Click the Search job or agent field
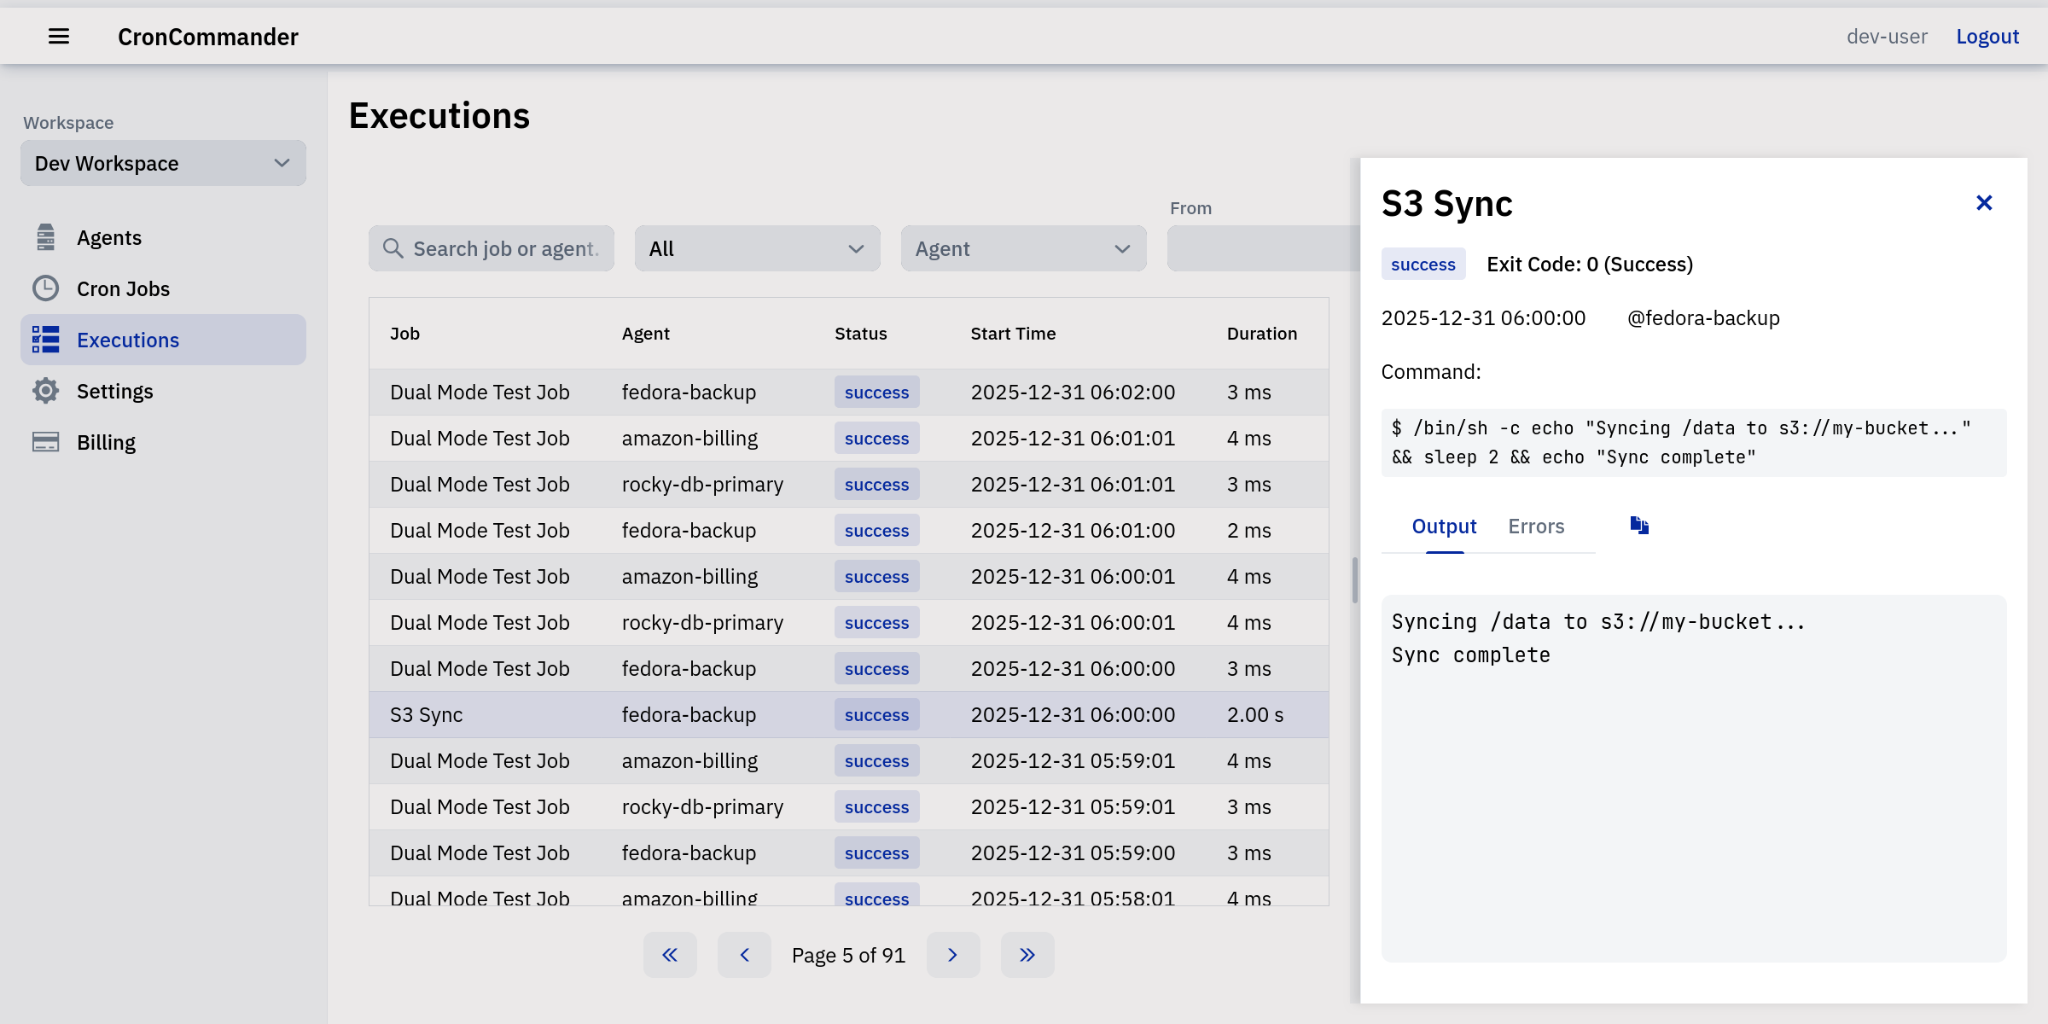The image size is (2048, 1024). pos(504,249)
